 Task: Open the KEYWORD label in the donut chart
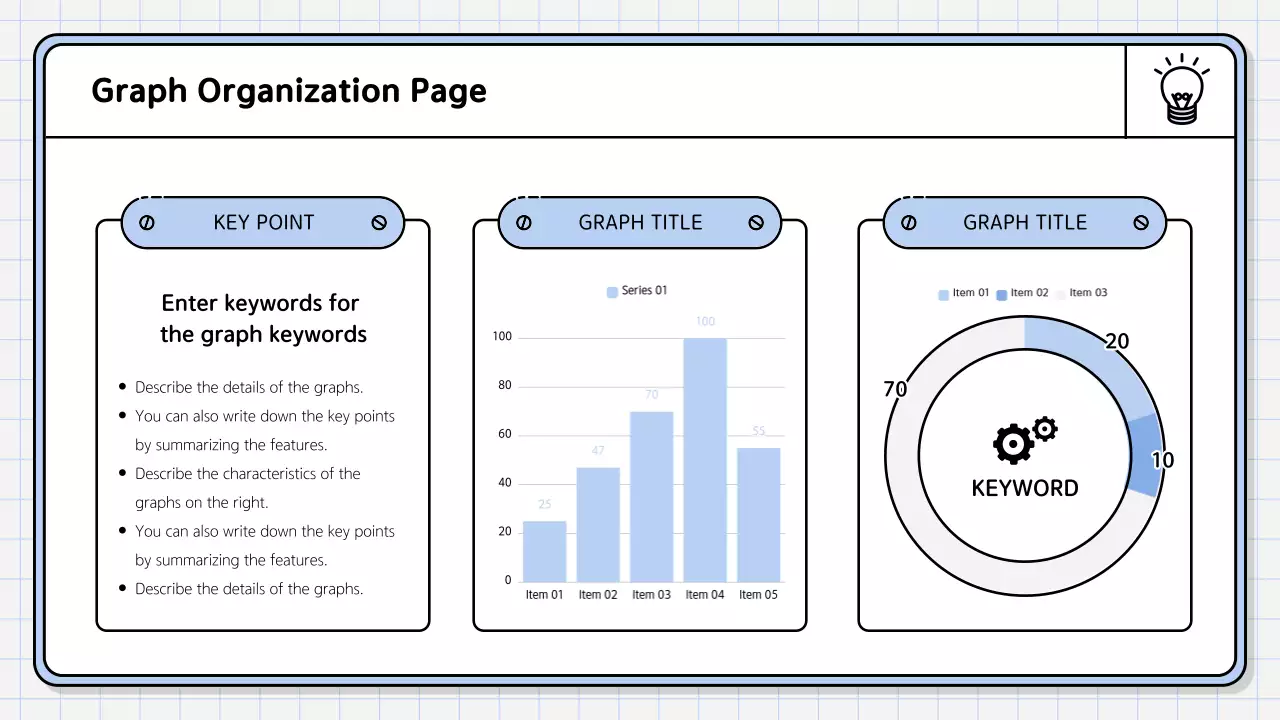(1024, 488)
